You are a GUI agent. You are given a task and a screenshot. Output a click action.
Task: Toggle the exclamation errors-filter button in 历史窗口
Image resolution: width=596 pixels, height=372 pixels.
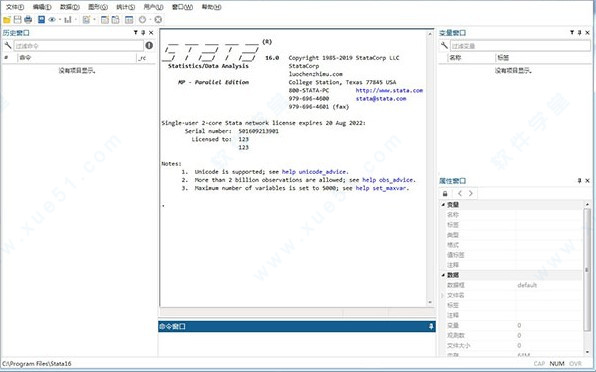point(149,46)
